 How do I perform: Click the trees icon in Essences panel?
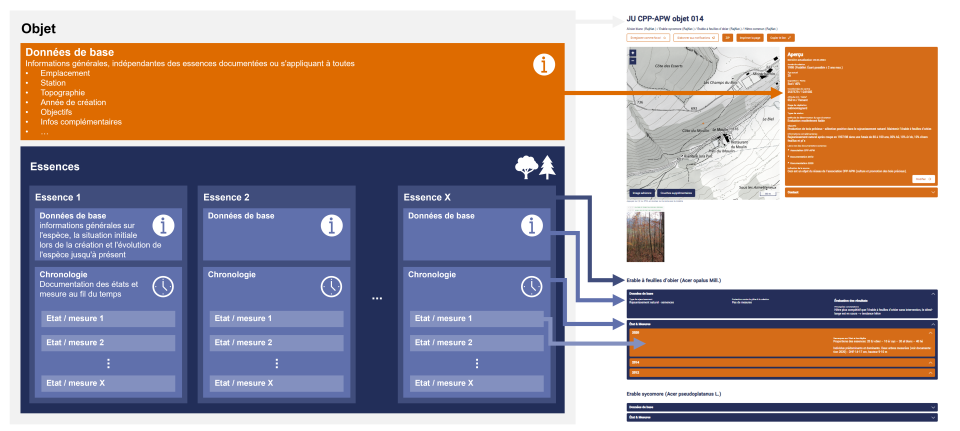pos(535,167)
